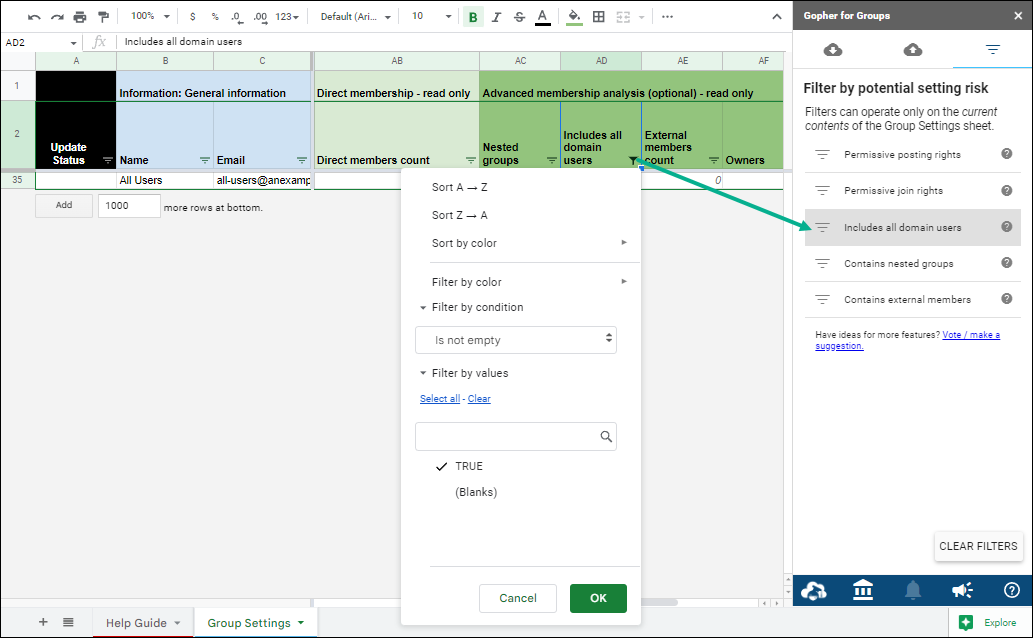
Task: Open the Is not empty condition dropdown
Action: [x=516, y=340]
